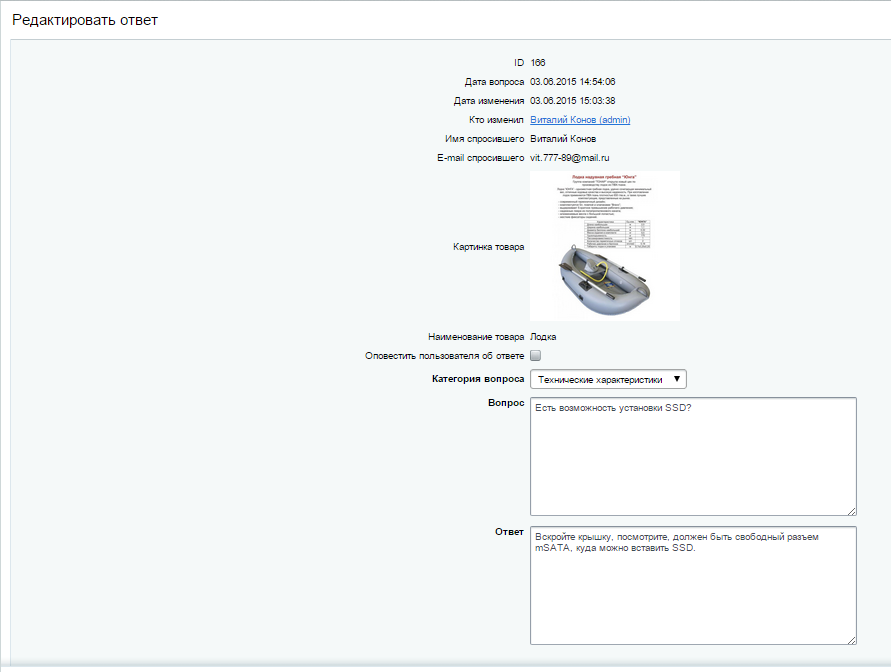
Task: Click the Картинка товара label
Action: [488, 246]
